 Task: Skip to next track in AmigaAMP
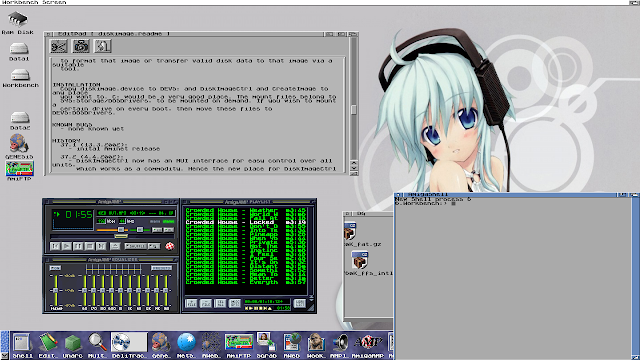(101, 246)
